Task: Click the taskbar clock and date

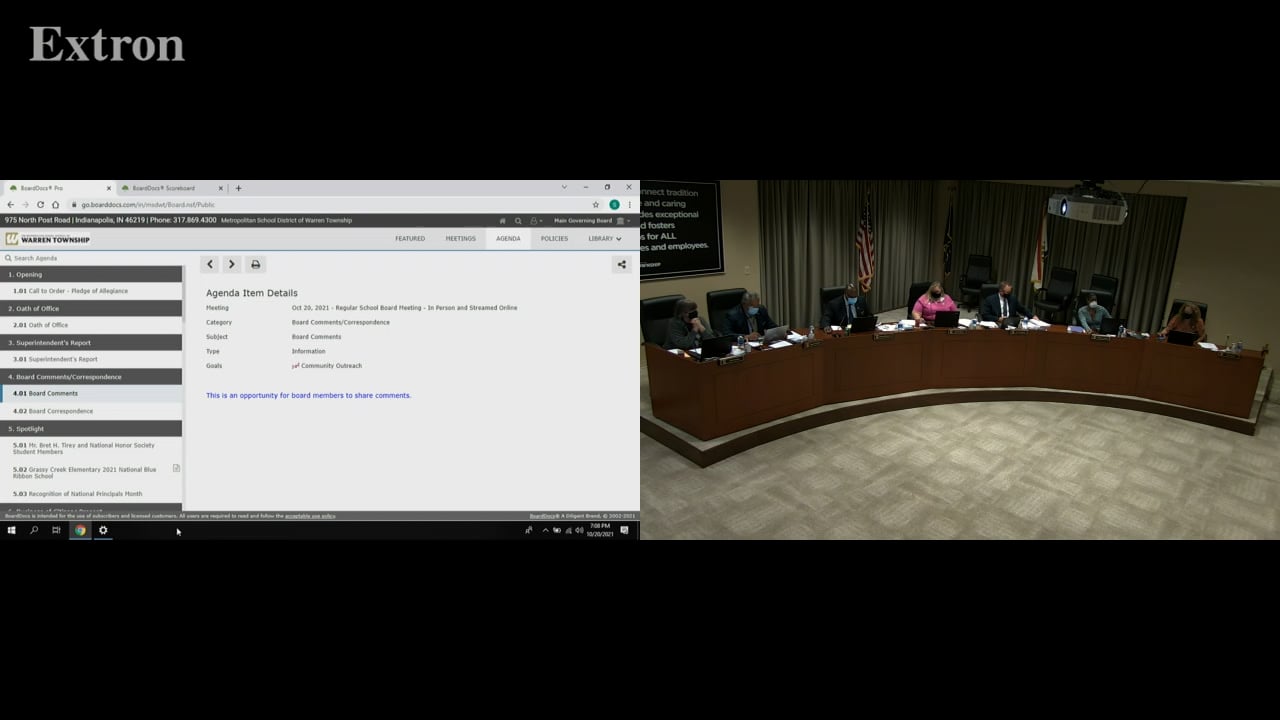Action: point(600,530)
